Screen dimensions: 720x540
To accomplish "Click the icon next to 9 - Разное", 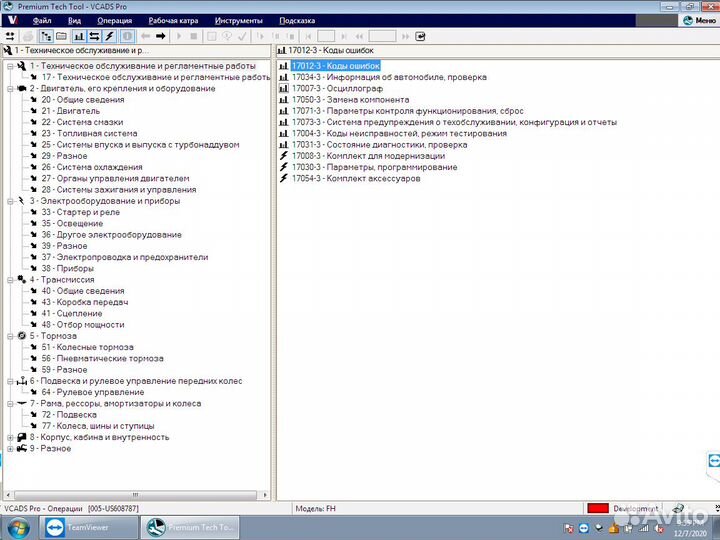I will pos(21,449).
